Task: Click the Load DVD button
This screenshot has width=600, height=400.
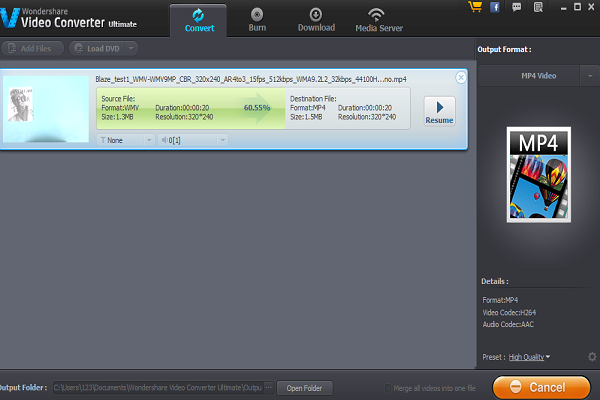Action: pos(98,49)
